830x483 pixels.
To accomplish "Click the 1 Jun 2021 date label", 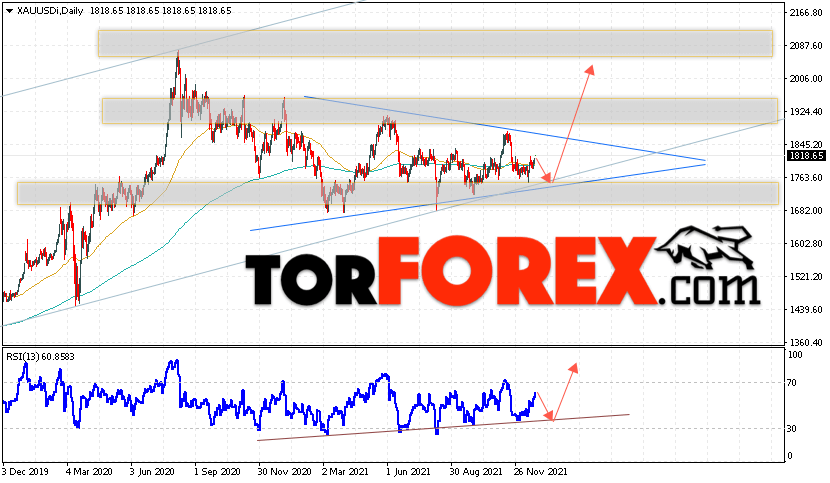I will 409,471.
